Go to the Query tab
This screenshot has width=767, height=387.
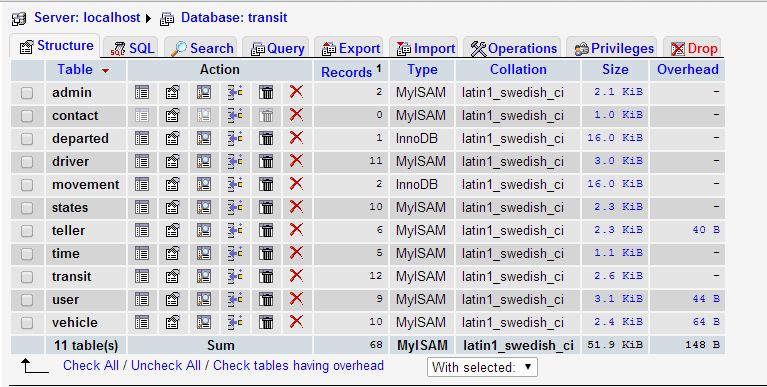pos(277,48)
